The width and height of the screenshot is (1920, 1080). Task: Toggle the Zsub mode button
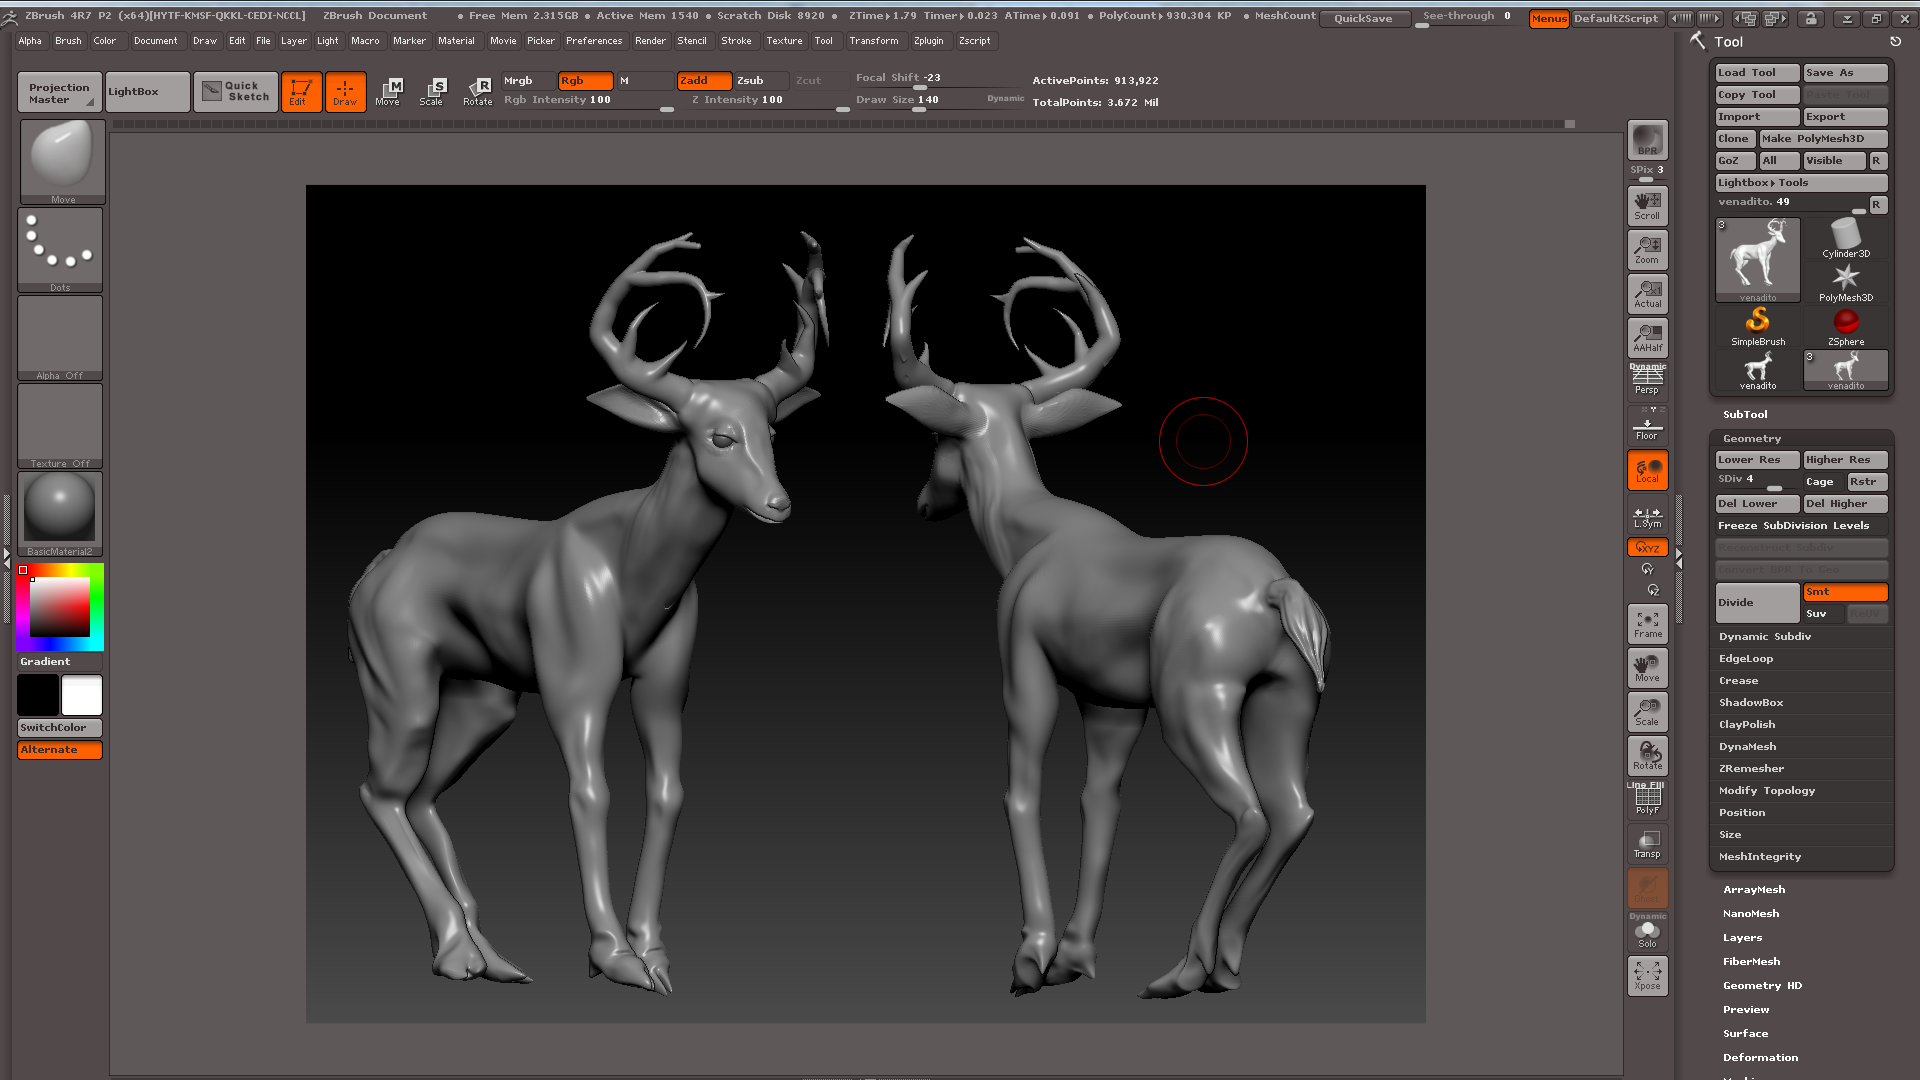760,81
